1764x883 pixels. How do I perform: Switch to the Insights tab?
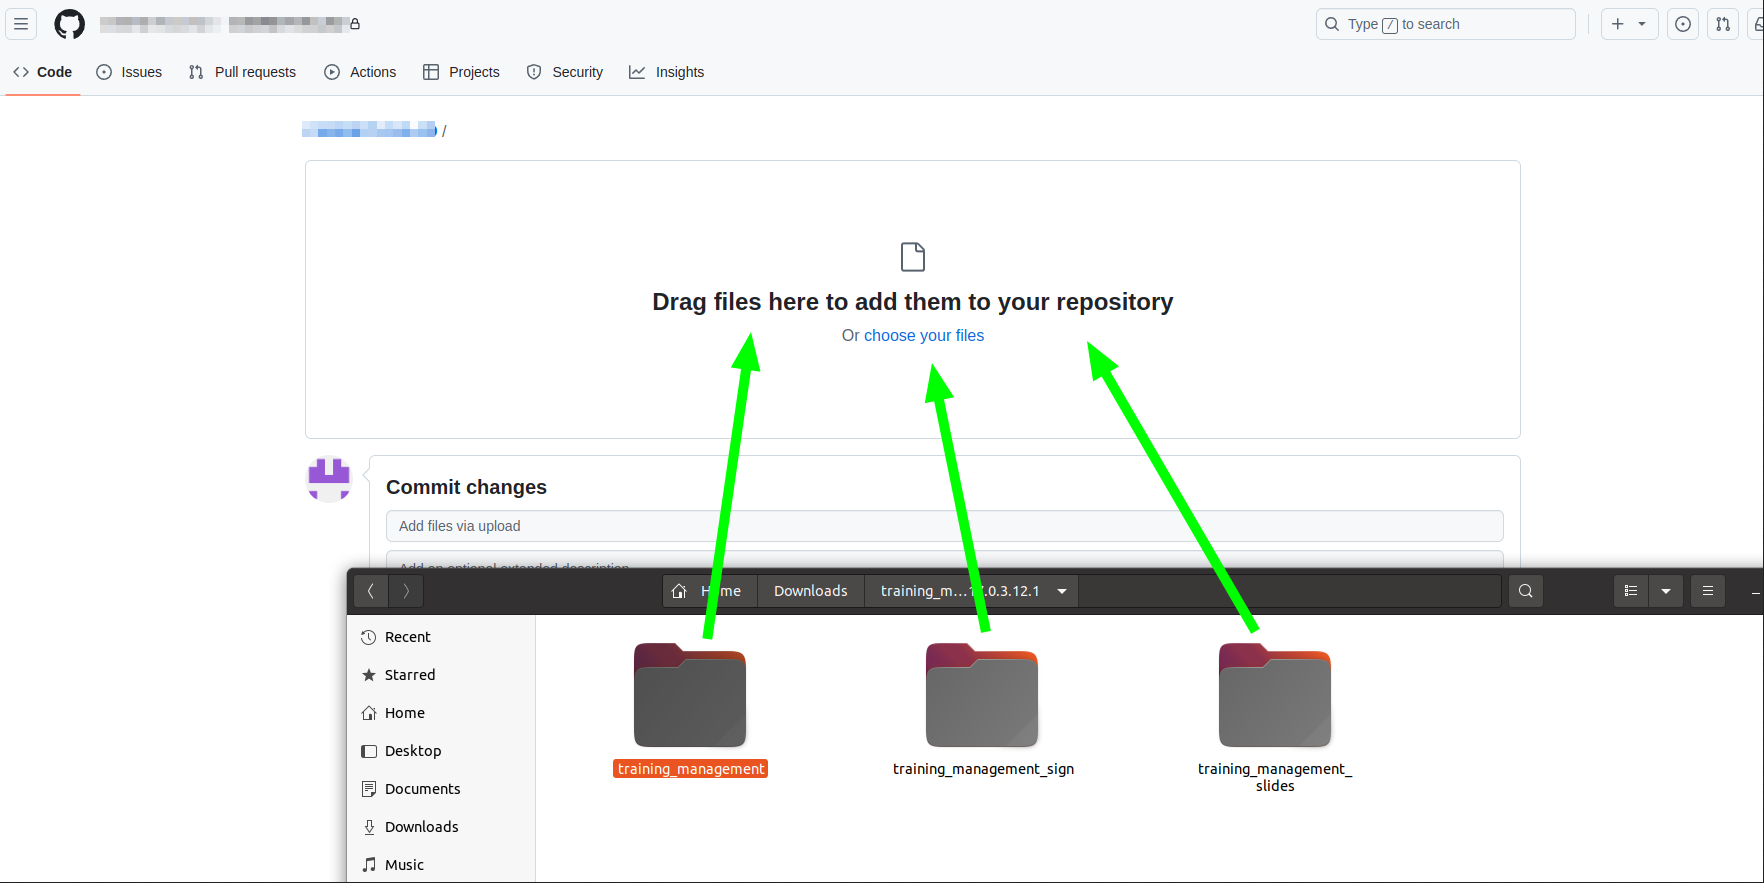[667, 72]
